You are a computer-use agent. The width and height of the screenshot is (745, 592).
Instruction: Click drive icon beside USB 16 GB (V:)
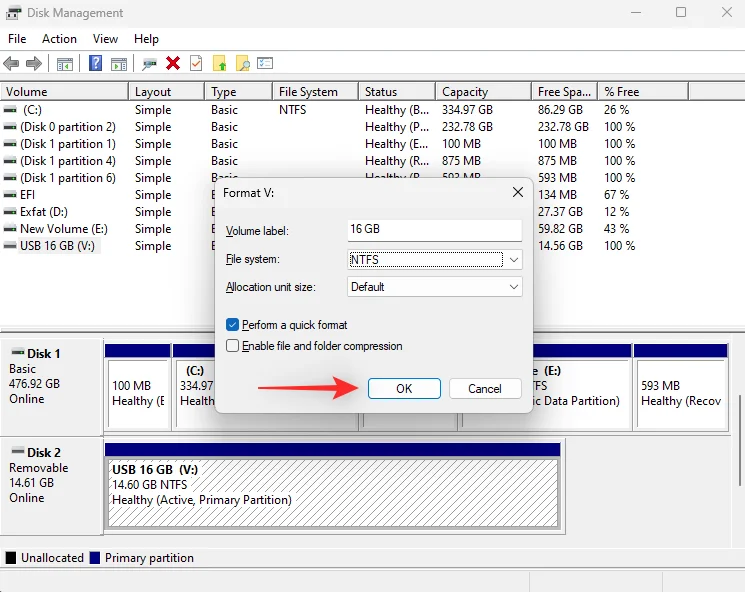[x=10, y=246]
